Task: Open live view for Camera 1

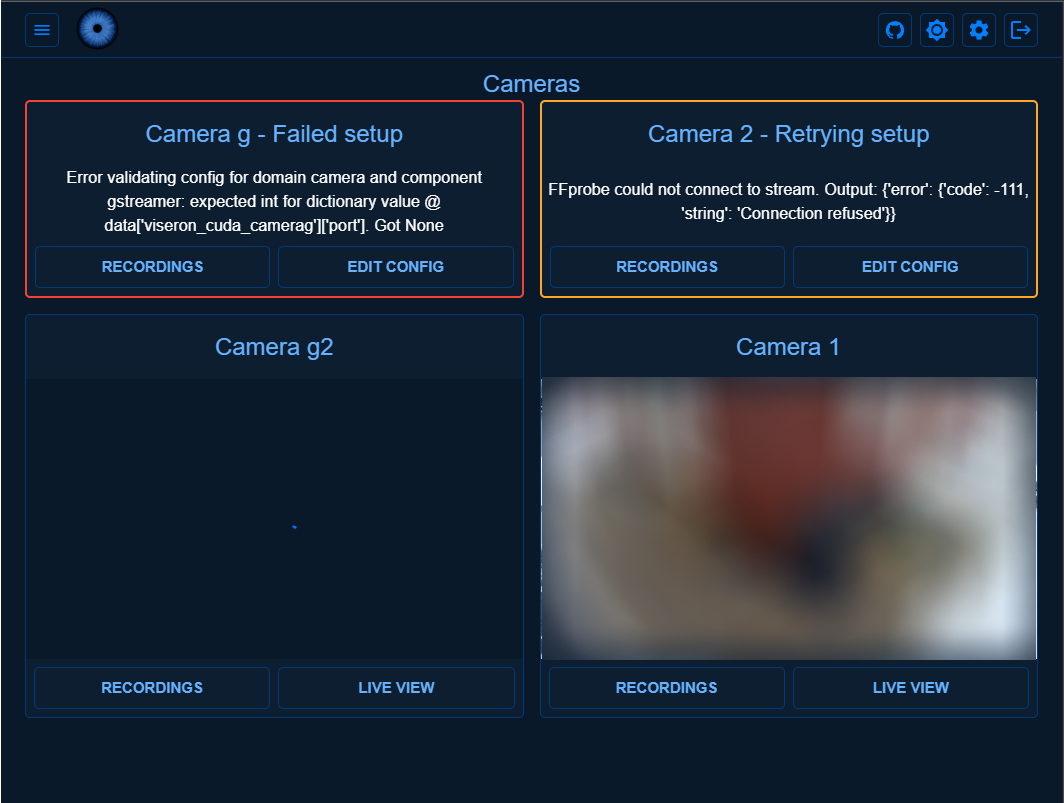Action: (911, 688)
